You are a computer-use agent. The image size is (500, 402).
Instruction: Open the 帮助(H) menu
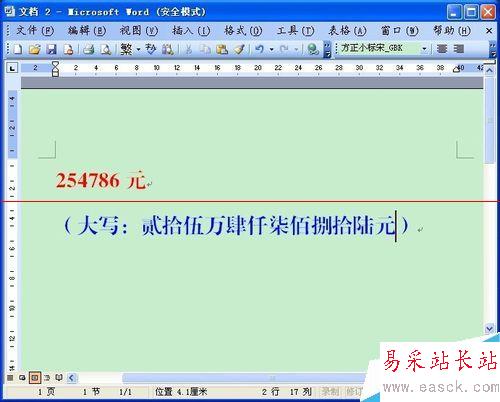[452, 31]
